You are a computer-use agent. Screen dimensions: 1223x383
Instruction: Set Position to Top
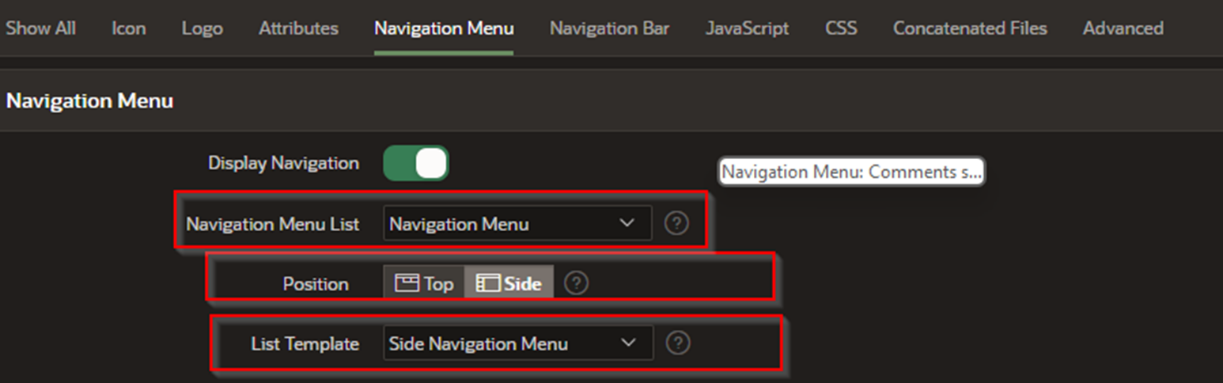click(424, 284)
